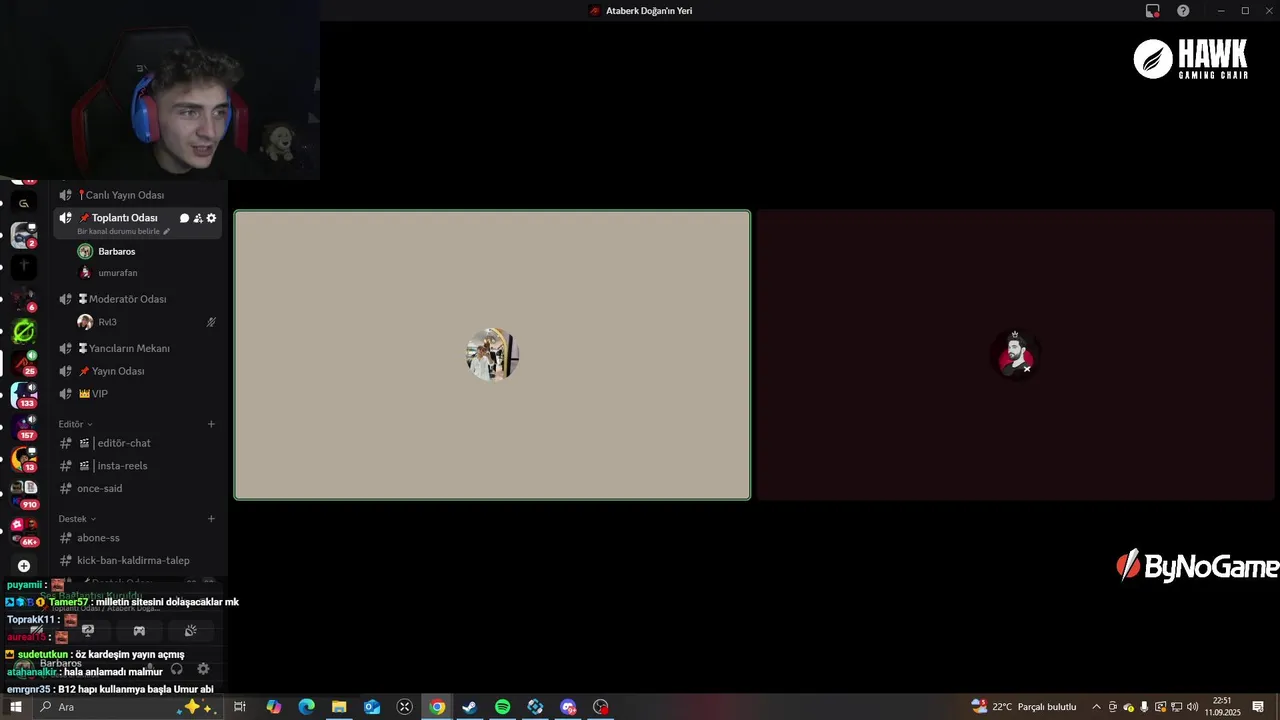Open server icon with 133 badge
The width and height of the screenshot is (1280, 720).
24,395
